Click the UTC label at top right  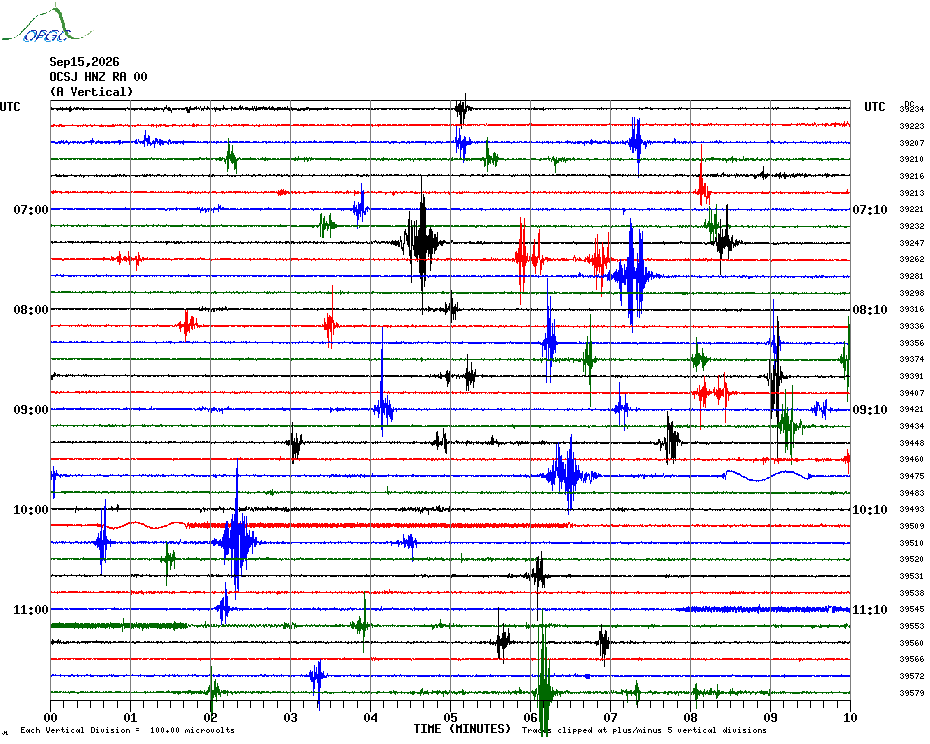(x=874, y=107)
